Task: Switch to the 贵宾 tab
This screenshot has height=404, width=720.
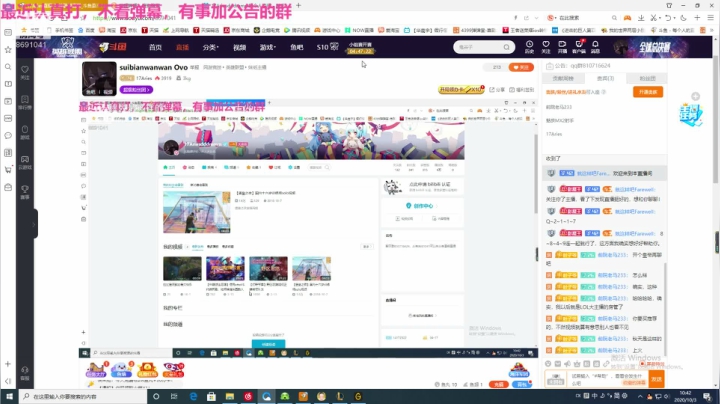Action: coord(605,79)
